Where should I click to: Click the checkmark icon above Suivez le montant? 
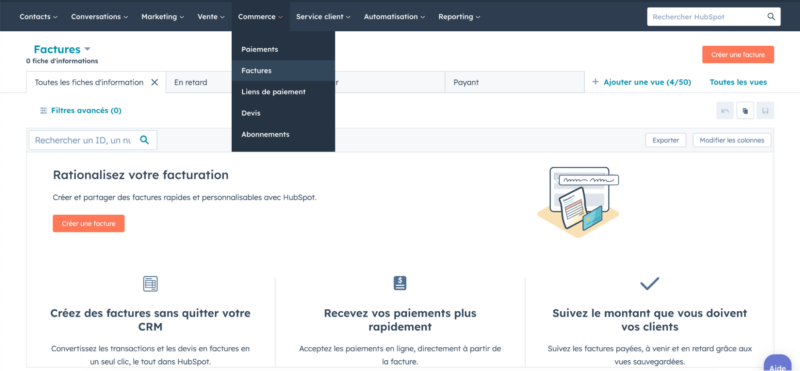click(649, 284)
